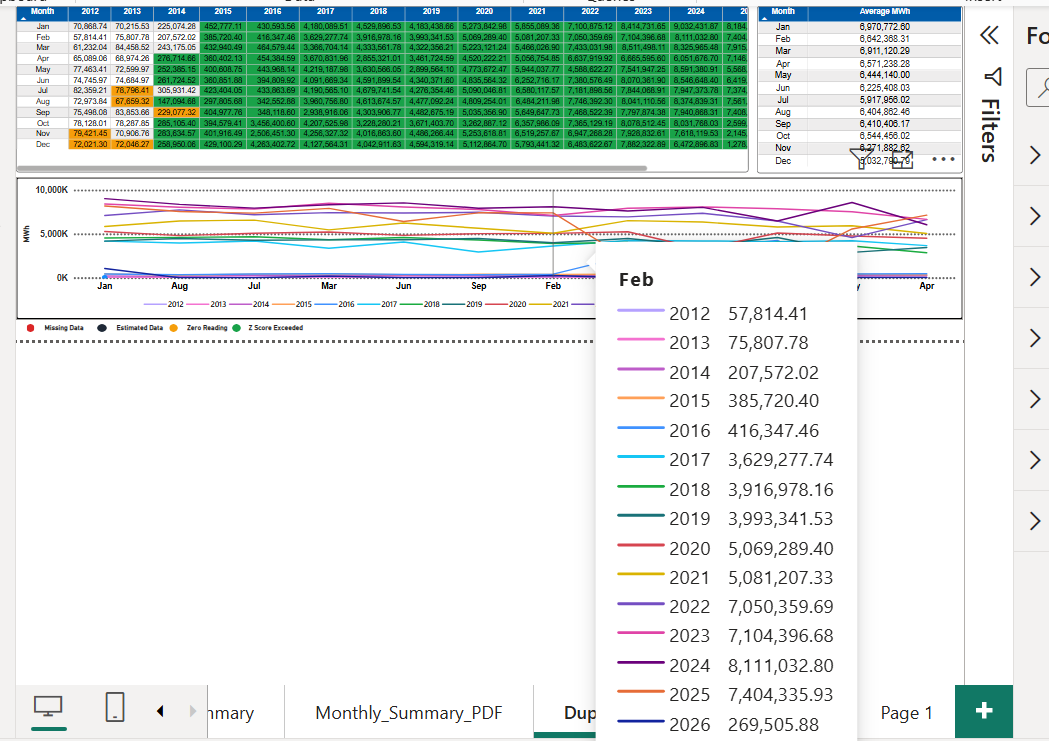Switch to mobile layout view icon
The image size is (1049, 741).
[115, 707]
